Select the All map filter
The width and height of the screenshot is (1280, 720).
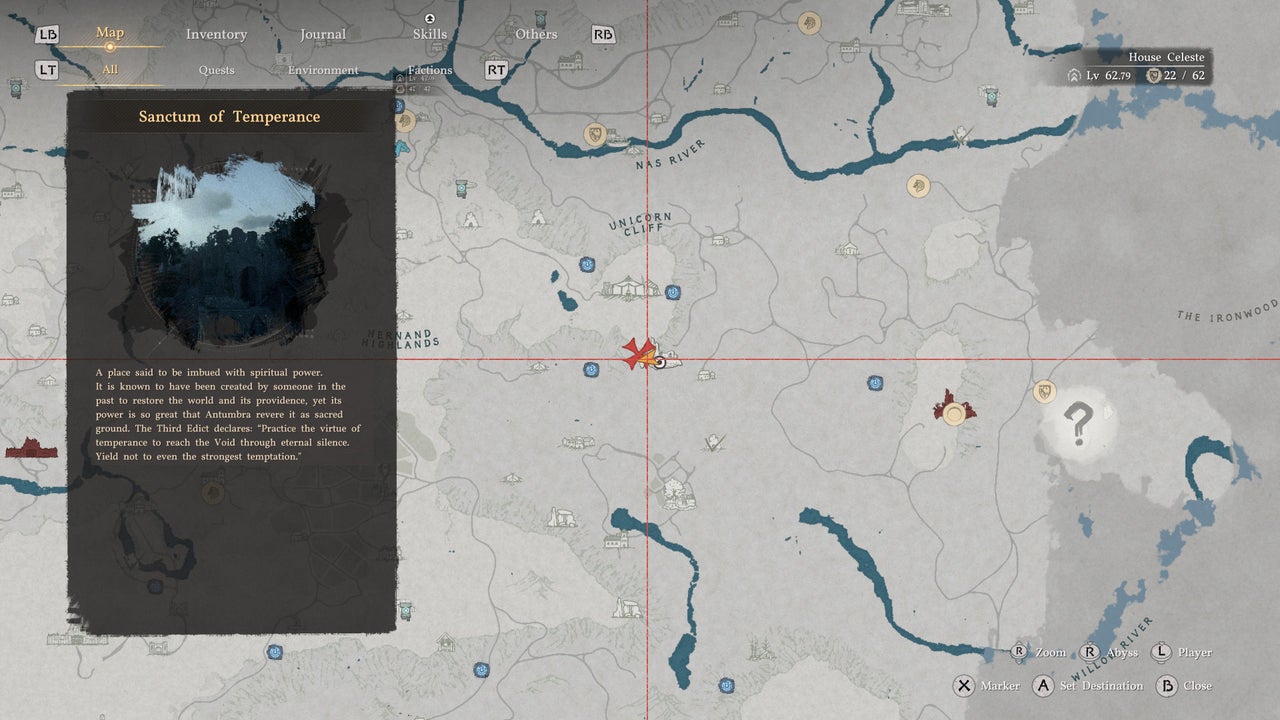point(110,70)
